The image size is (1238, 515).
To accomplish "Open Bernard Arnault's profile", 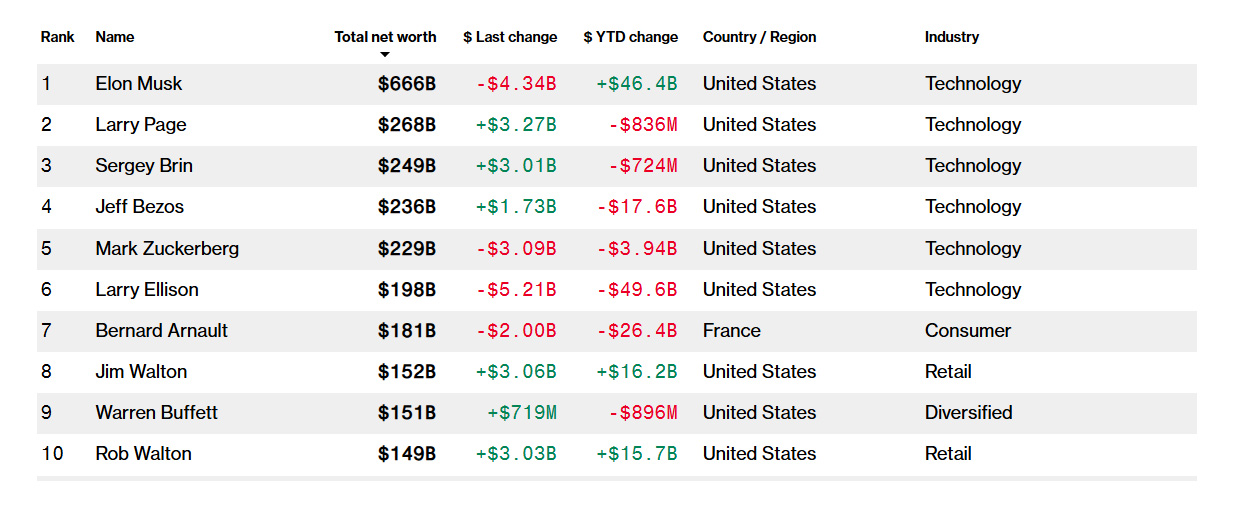I will tap(162, 331).
